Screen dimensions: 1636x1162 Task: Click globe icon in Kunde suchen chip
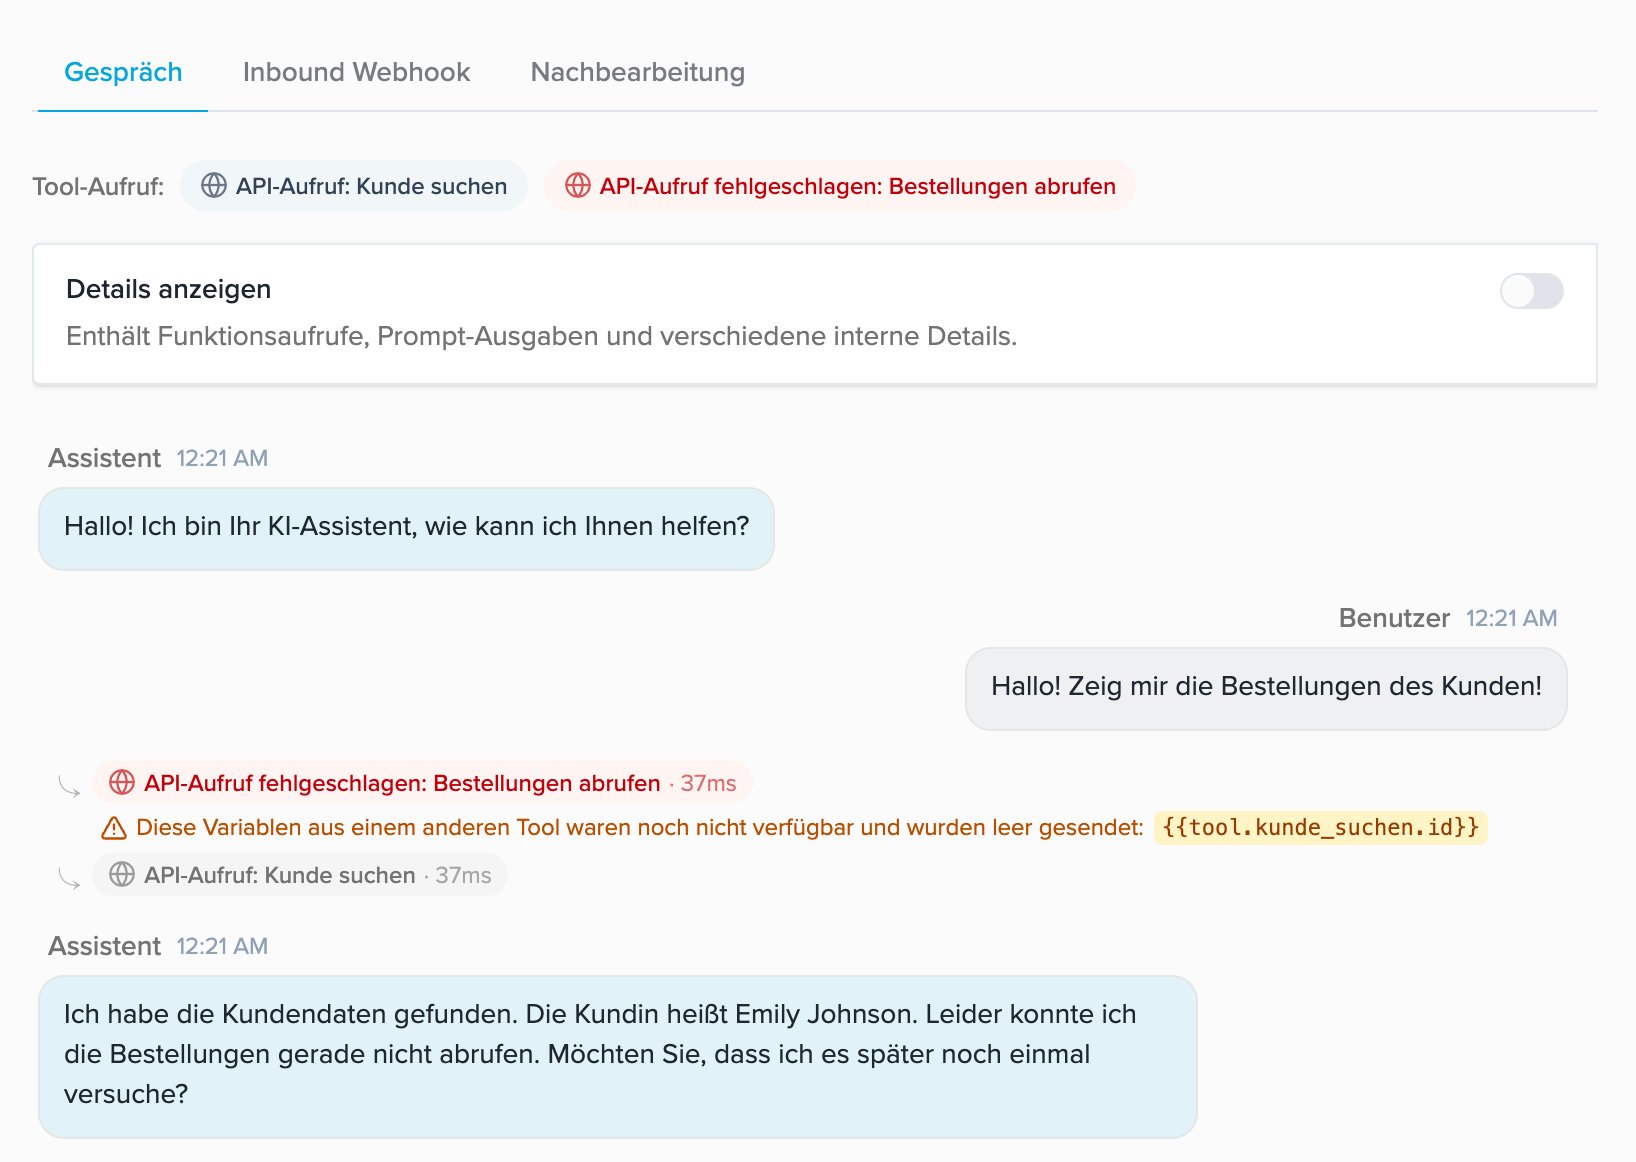point(214,186)
